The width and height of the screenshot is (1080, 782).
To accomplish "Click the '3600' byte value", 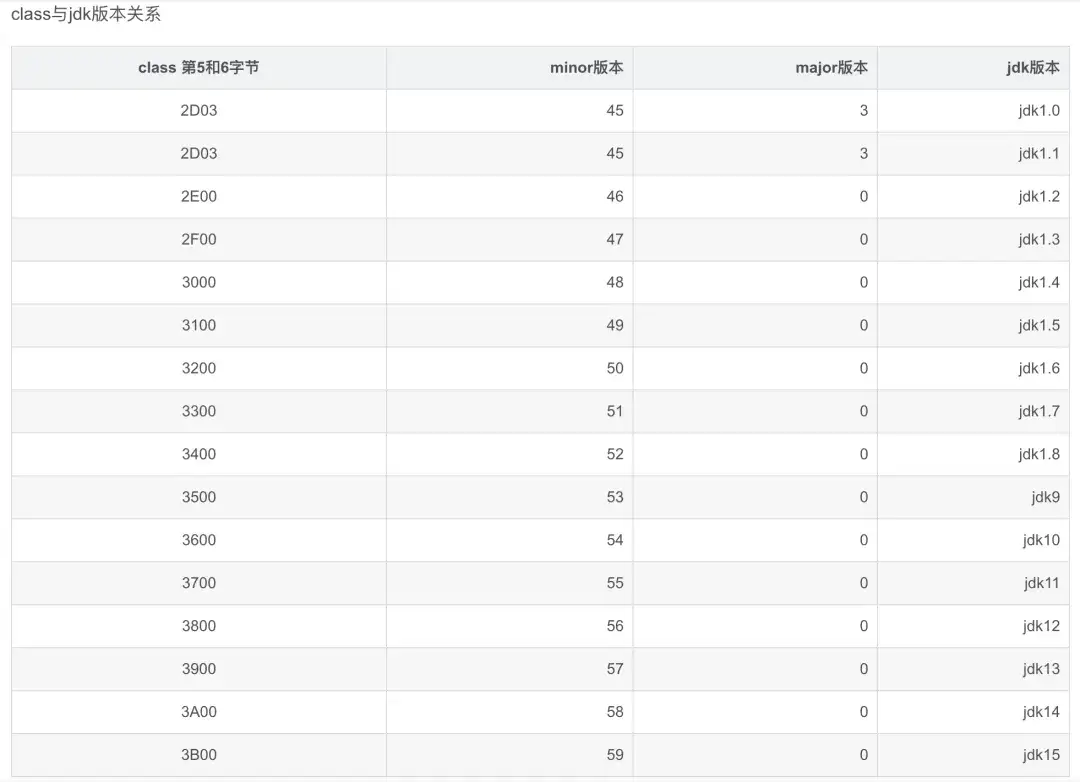I will [198, 540].
